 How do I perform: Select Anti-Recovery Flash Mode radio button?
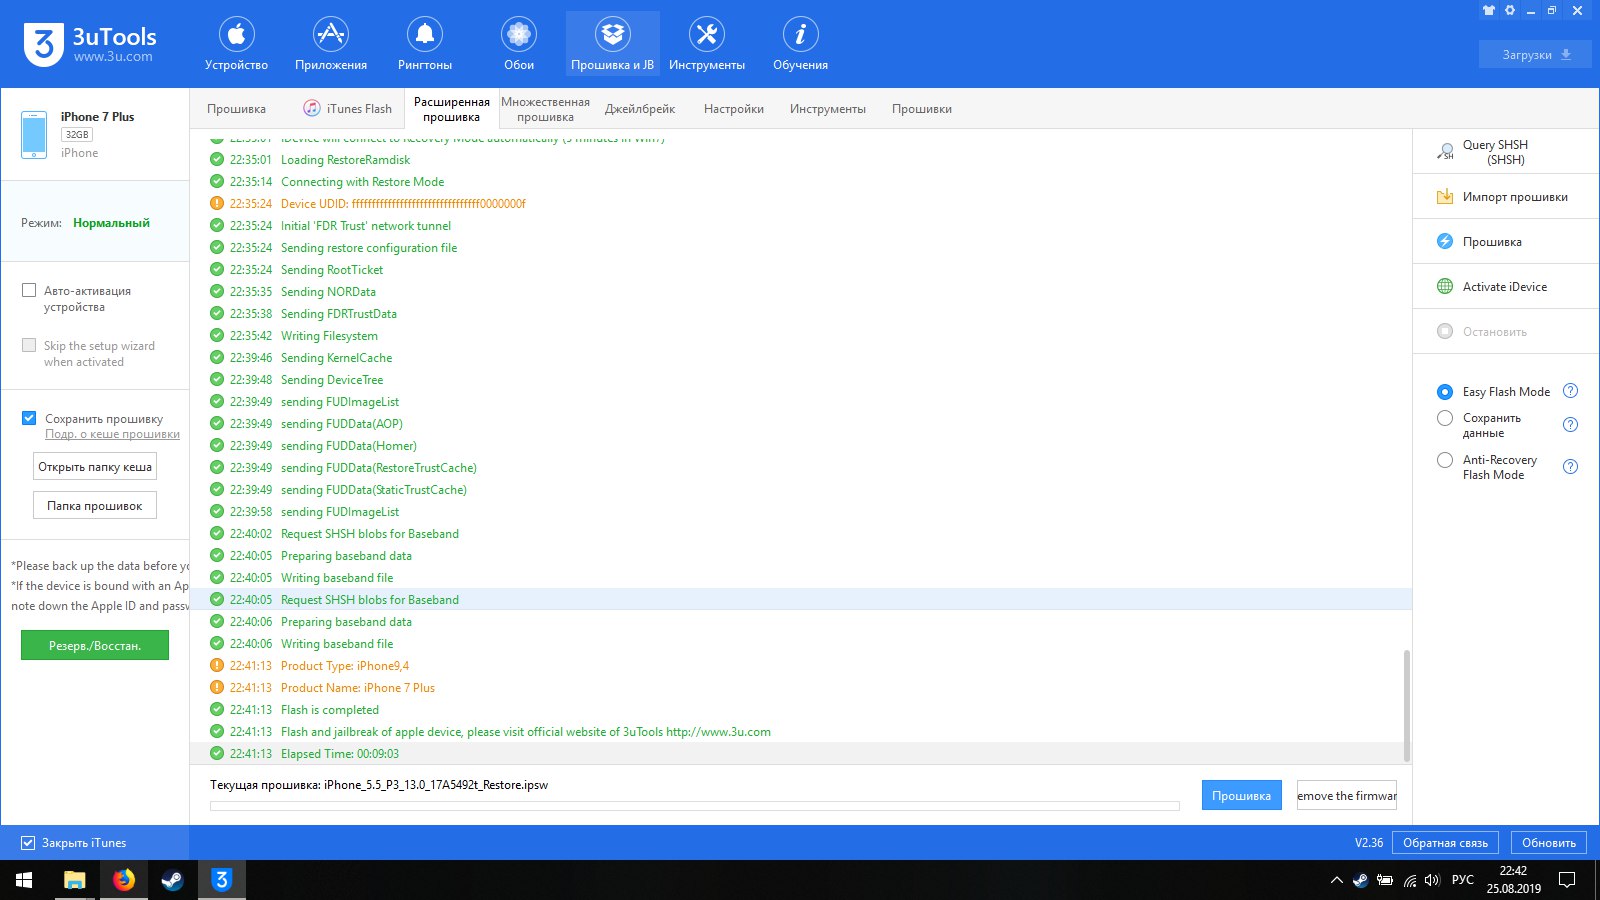point(1445,460)
